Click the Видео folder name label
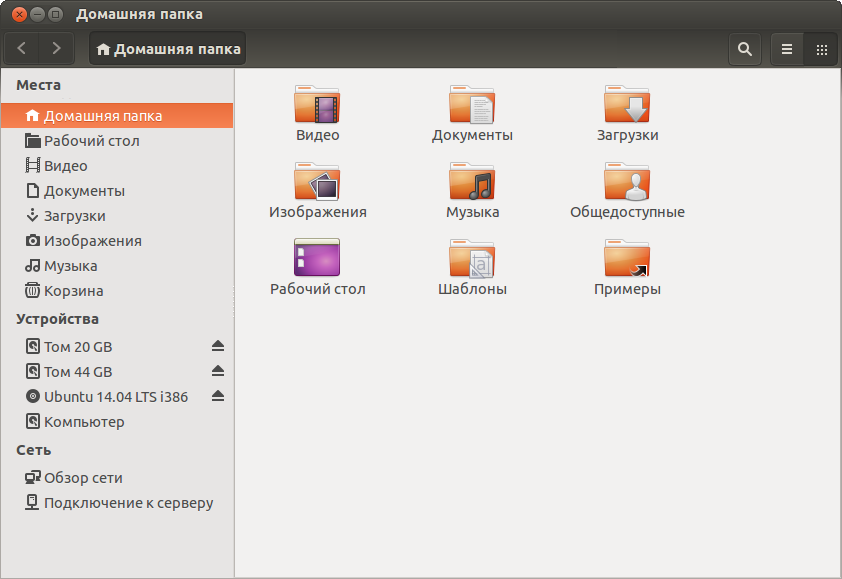 tap(317, 135)
